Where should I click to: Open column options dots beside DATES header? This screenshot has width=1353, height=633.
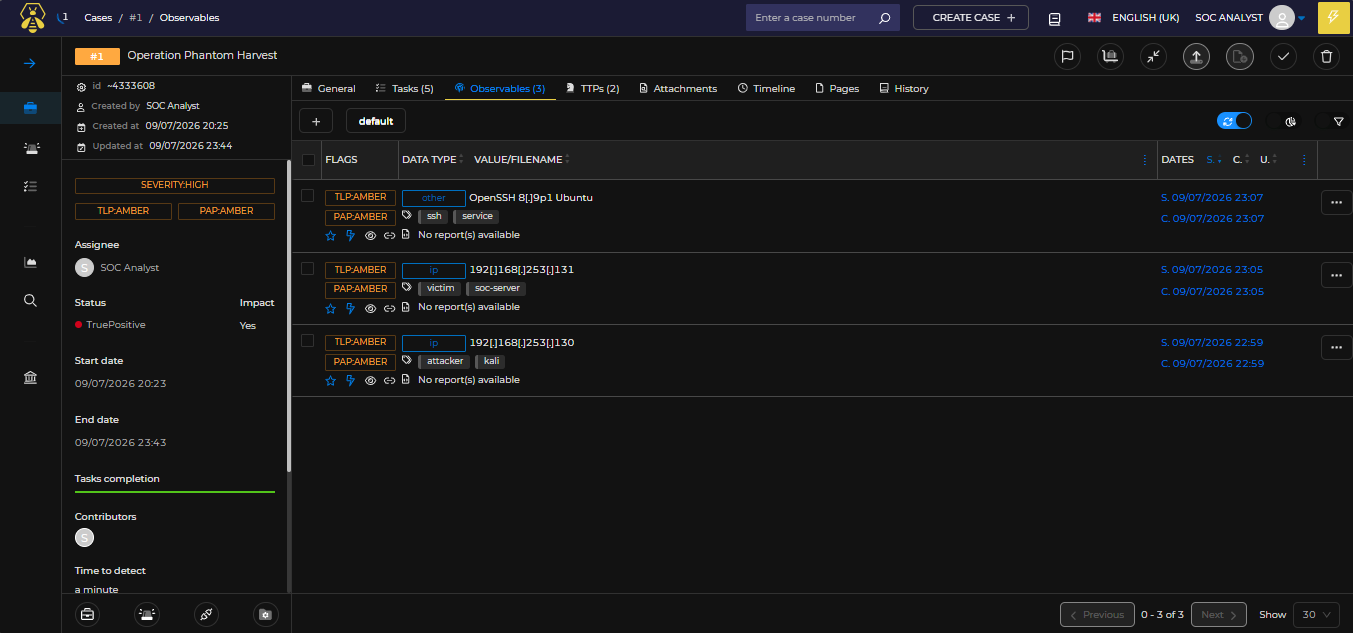tap(1304, 160)
